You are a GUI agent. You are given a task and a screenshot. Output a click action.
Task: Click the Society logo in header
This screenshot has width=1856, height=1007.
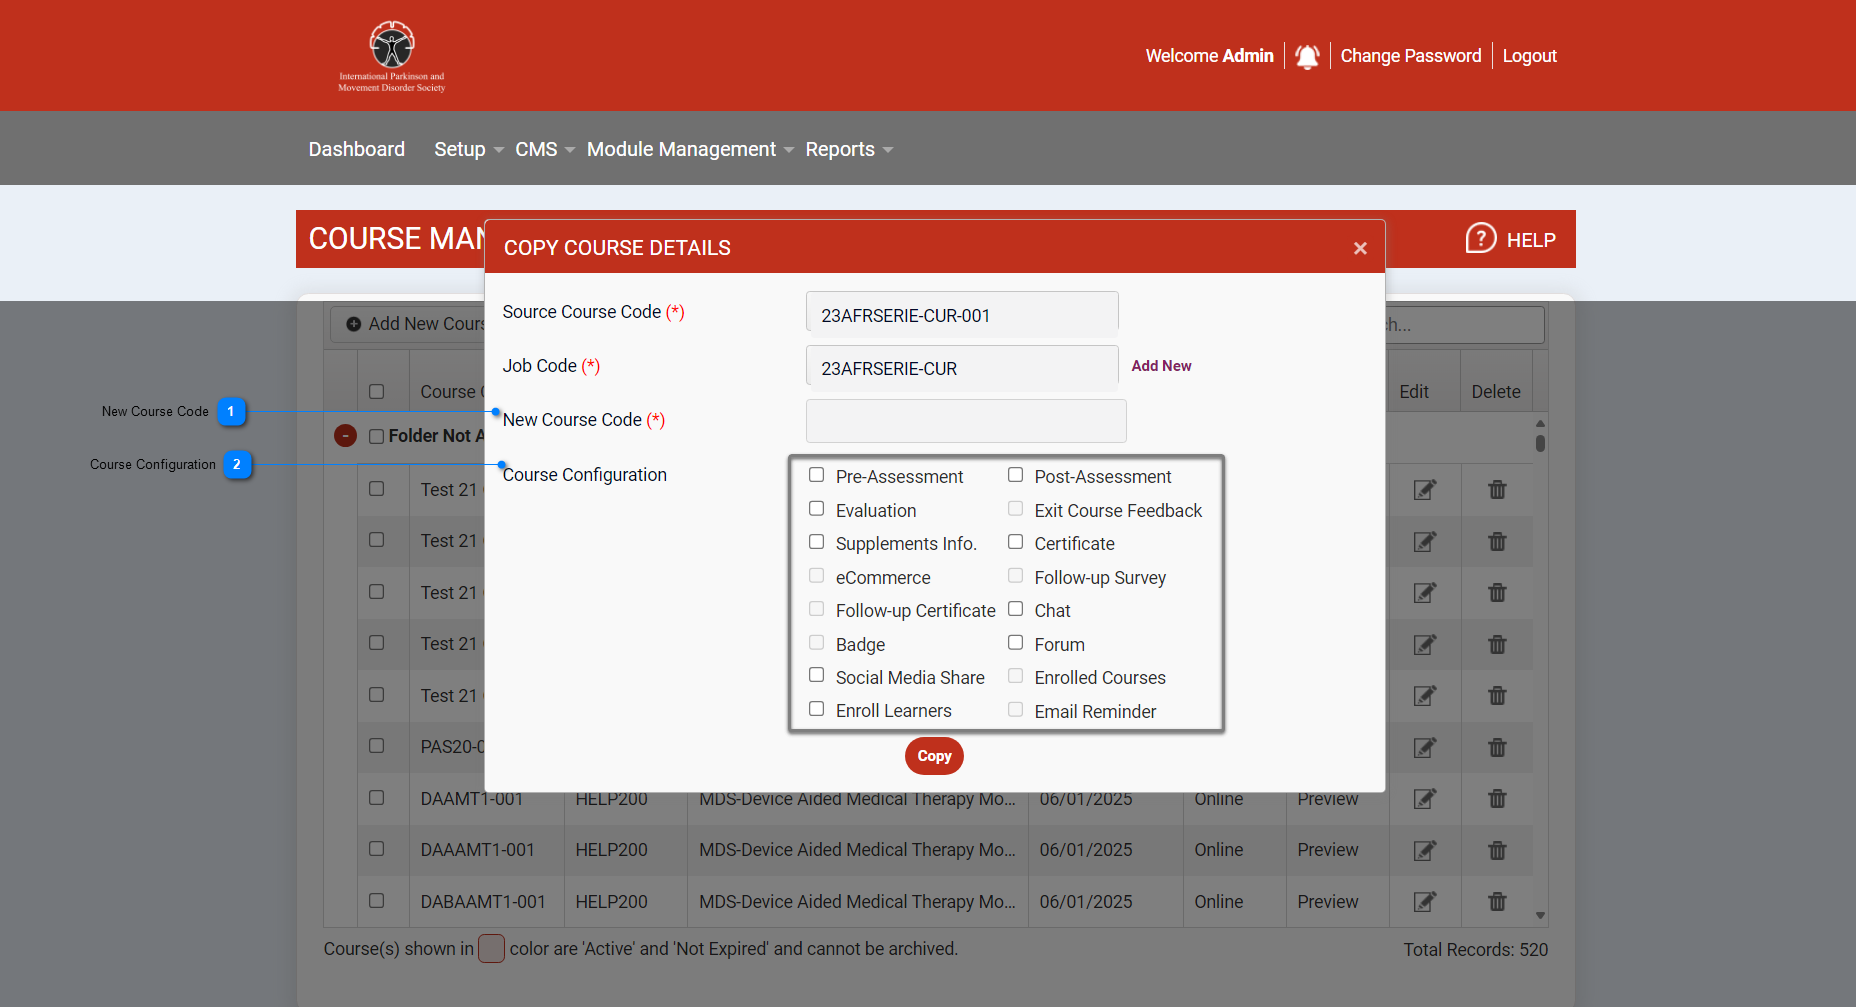tap(392, 56)
